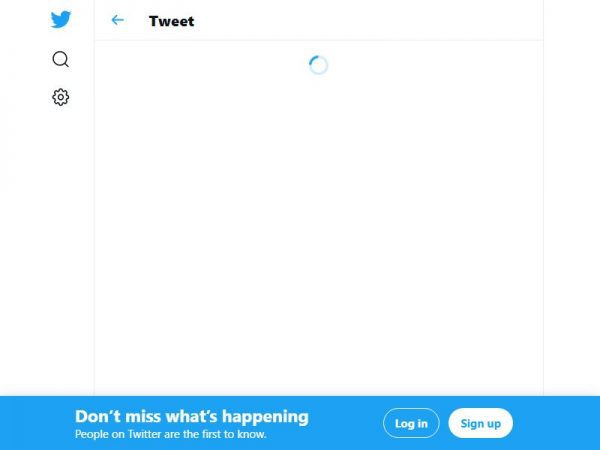Create an account with Sign up
Viewport: 600px width, 450px height.
[481, 423]
